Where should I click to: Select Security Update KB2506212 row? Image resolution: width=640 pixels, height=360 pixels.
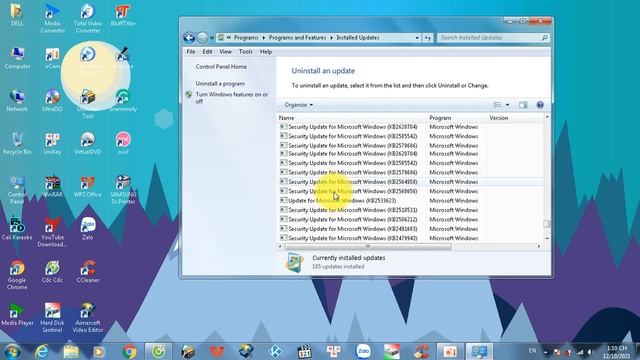click(410, 220)
